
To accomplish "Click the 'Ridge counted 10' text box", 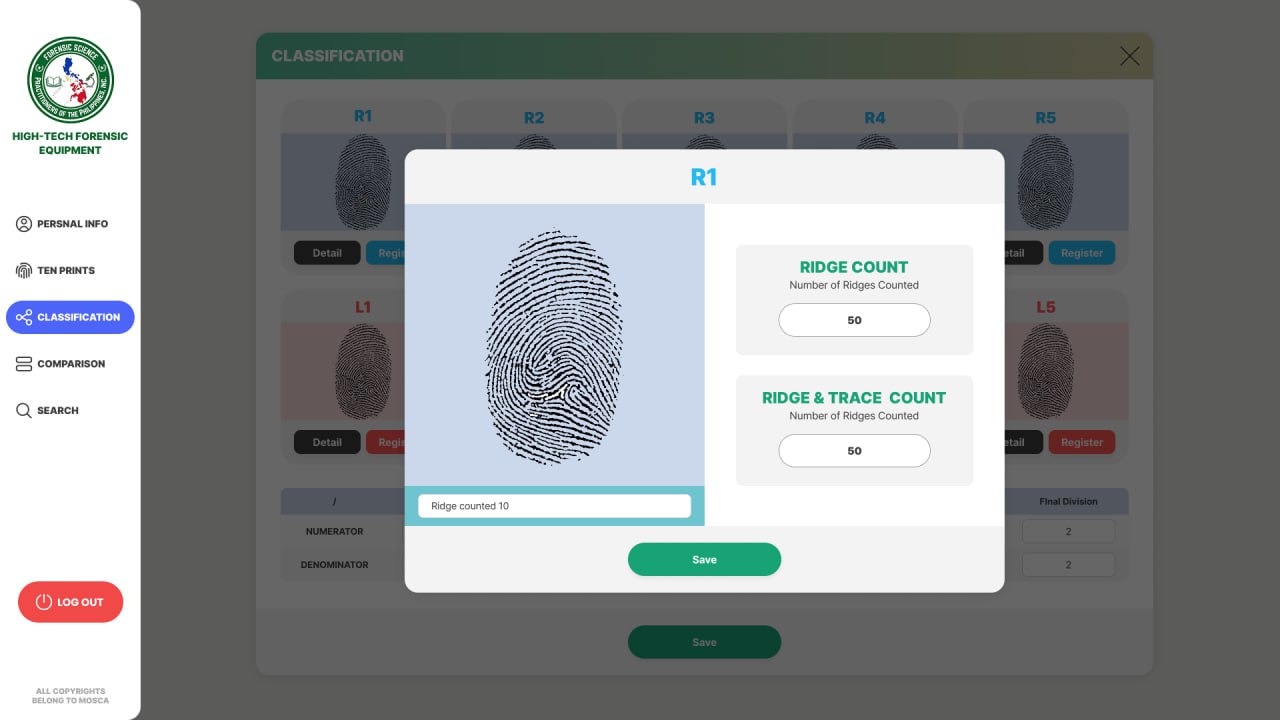I will (554, 506).
